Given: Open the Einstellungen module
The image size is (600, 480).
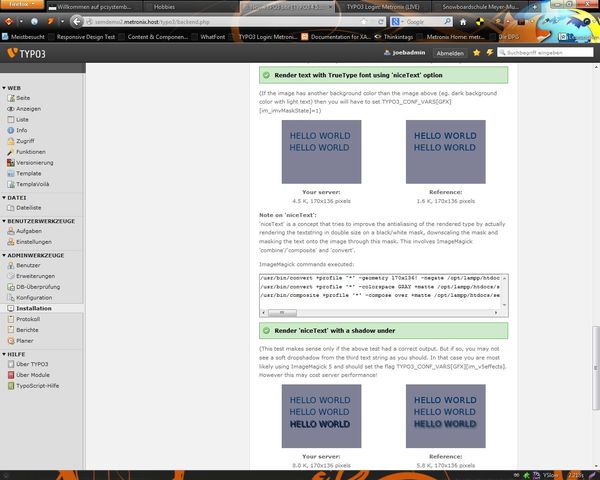Looking at the screenshot, I should pyautogui.click(x=29, y=242).
